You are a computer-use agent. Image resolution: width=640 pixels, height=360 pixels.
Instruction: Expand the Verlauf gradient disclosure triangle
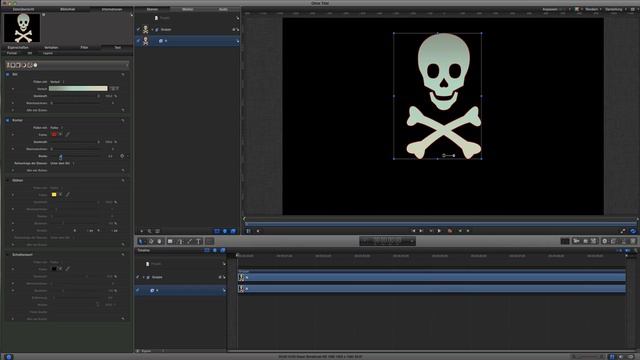click(13, 89)
